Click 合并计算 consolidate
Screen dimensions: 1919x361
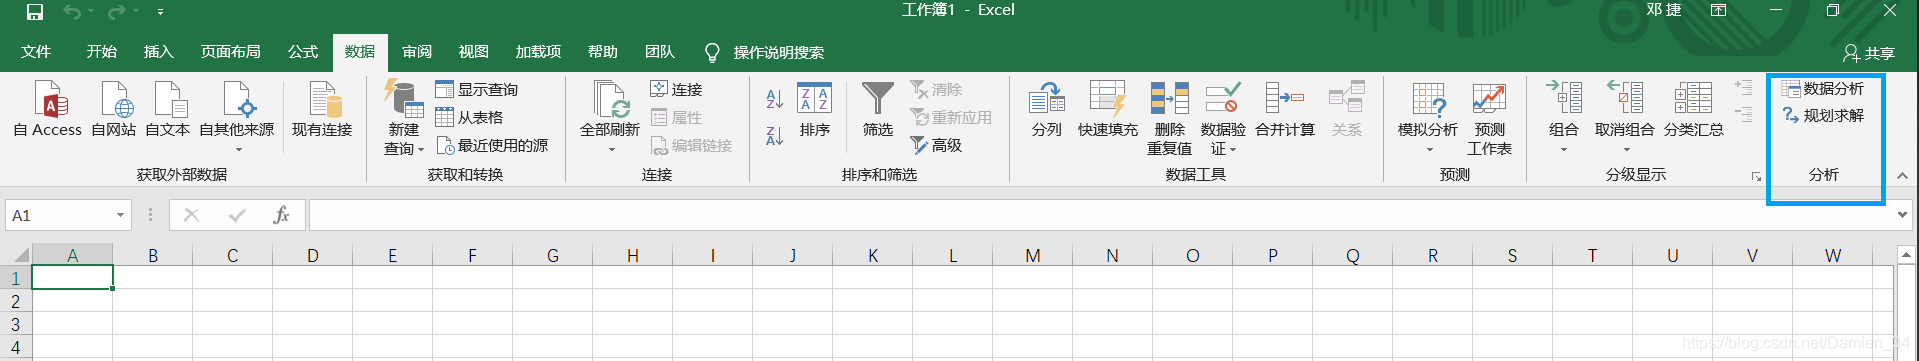(x=1285, y=110)
